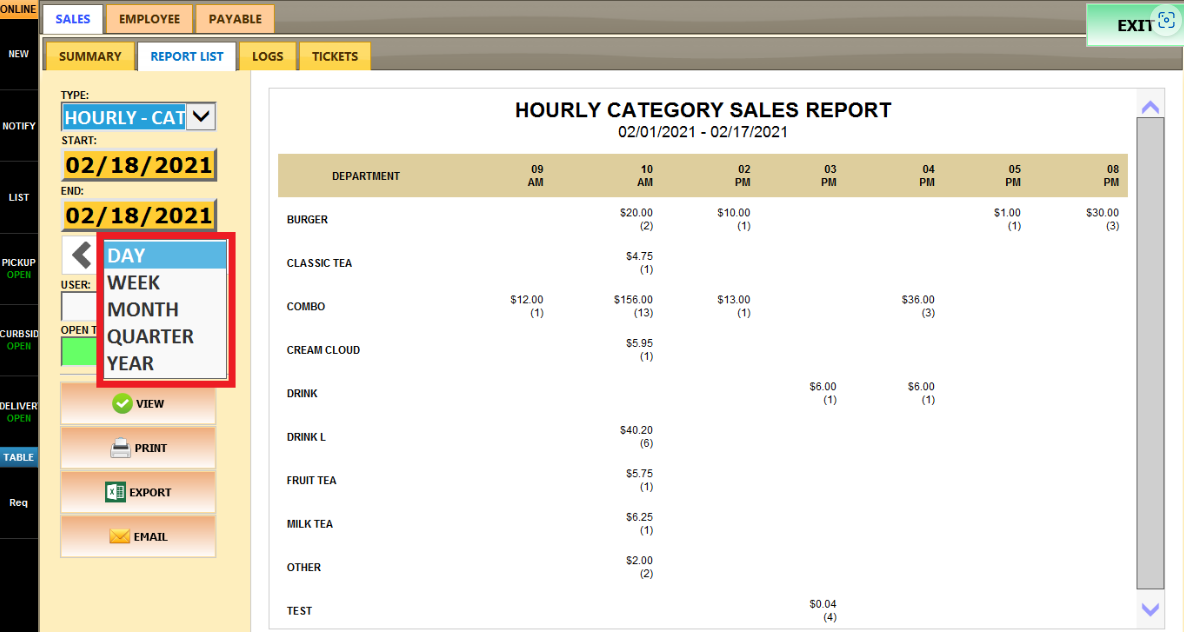Select WEEK from the period list
The image size is (1184, 633).
[x=134, y=283]
